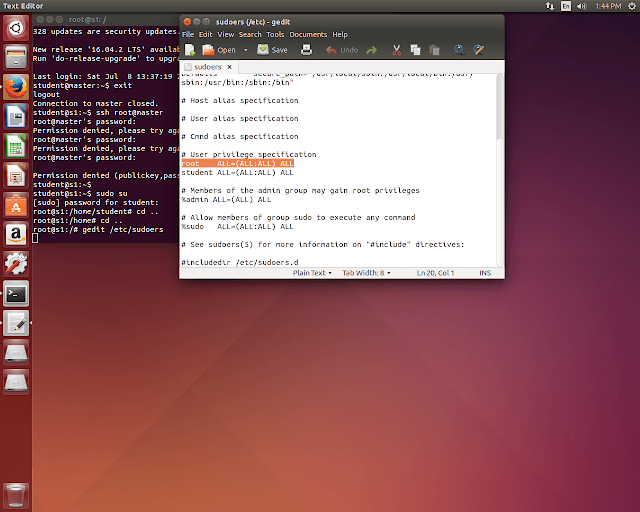Image resolution: width=640 pixels, height=512 pixels.
Task: Click the highlighted root ALL=(ALL:ALL) line
Action: [237, 163]
